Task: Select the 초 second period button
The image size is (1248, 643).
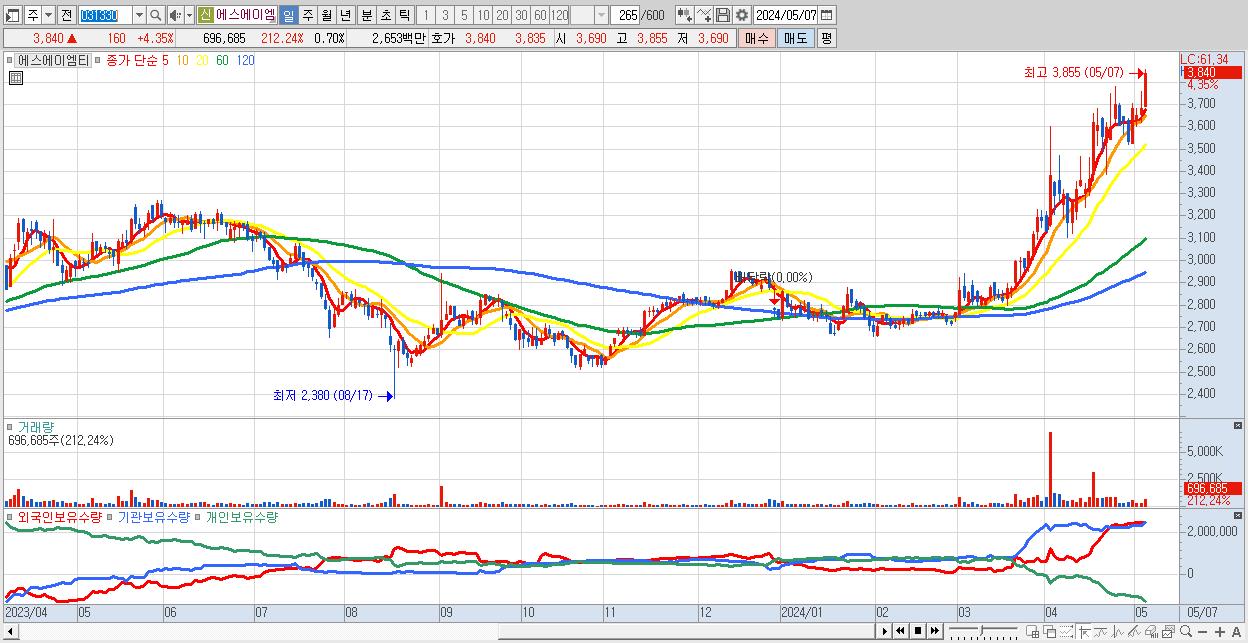Action: coord(385,15)
